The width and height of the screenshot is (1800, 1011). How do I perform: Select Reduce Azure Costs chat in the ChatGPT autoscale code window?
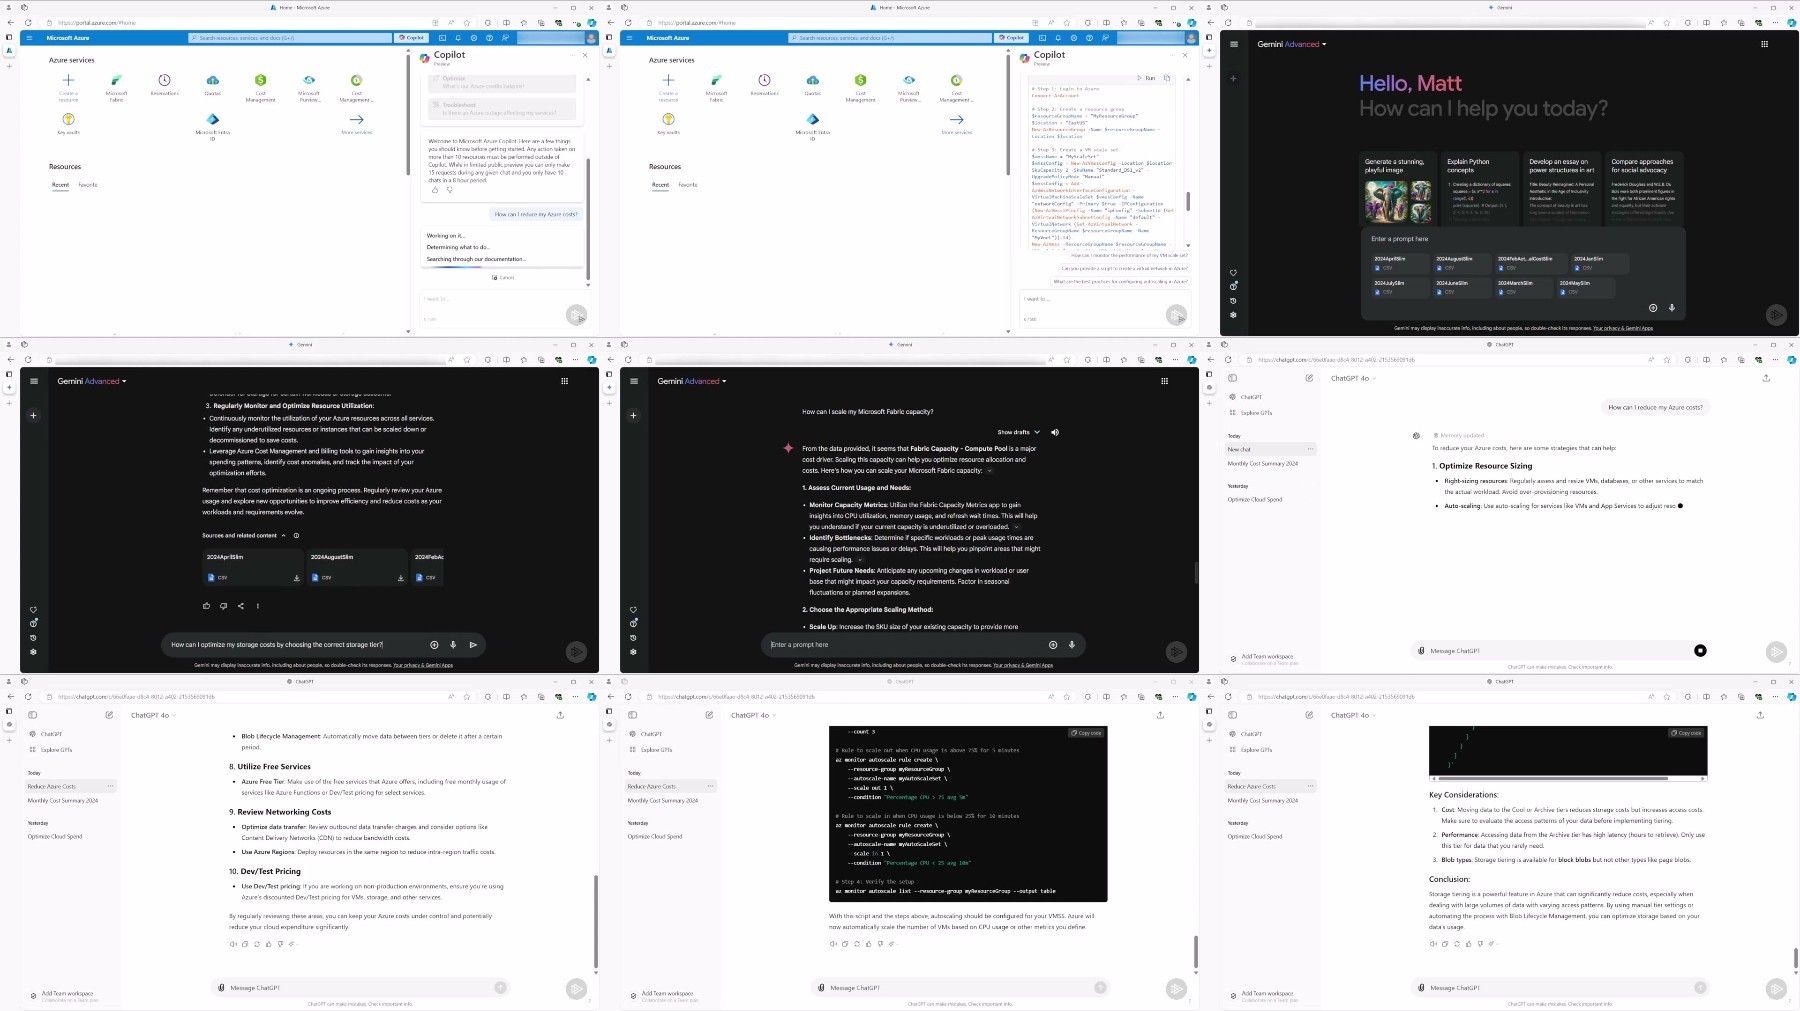[x=671, y=787]
